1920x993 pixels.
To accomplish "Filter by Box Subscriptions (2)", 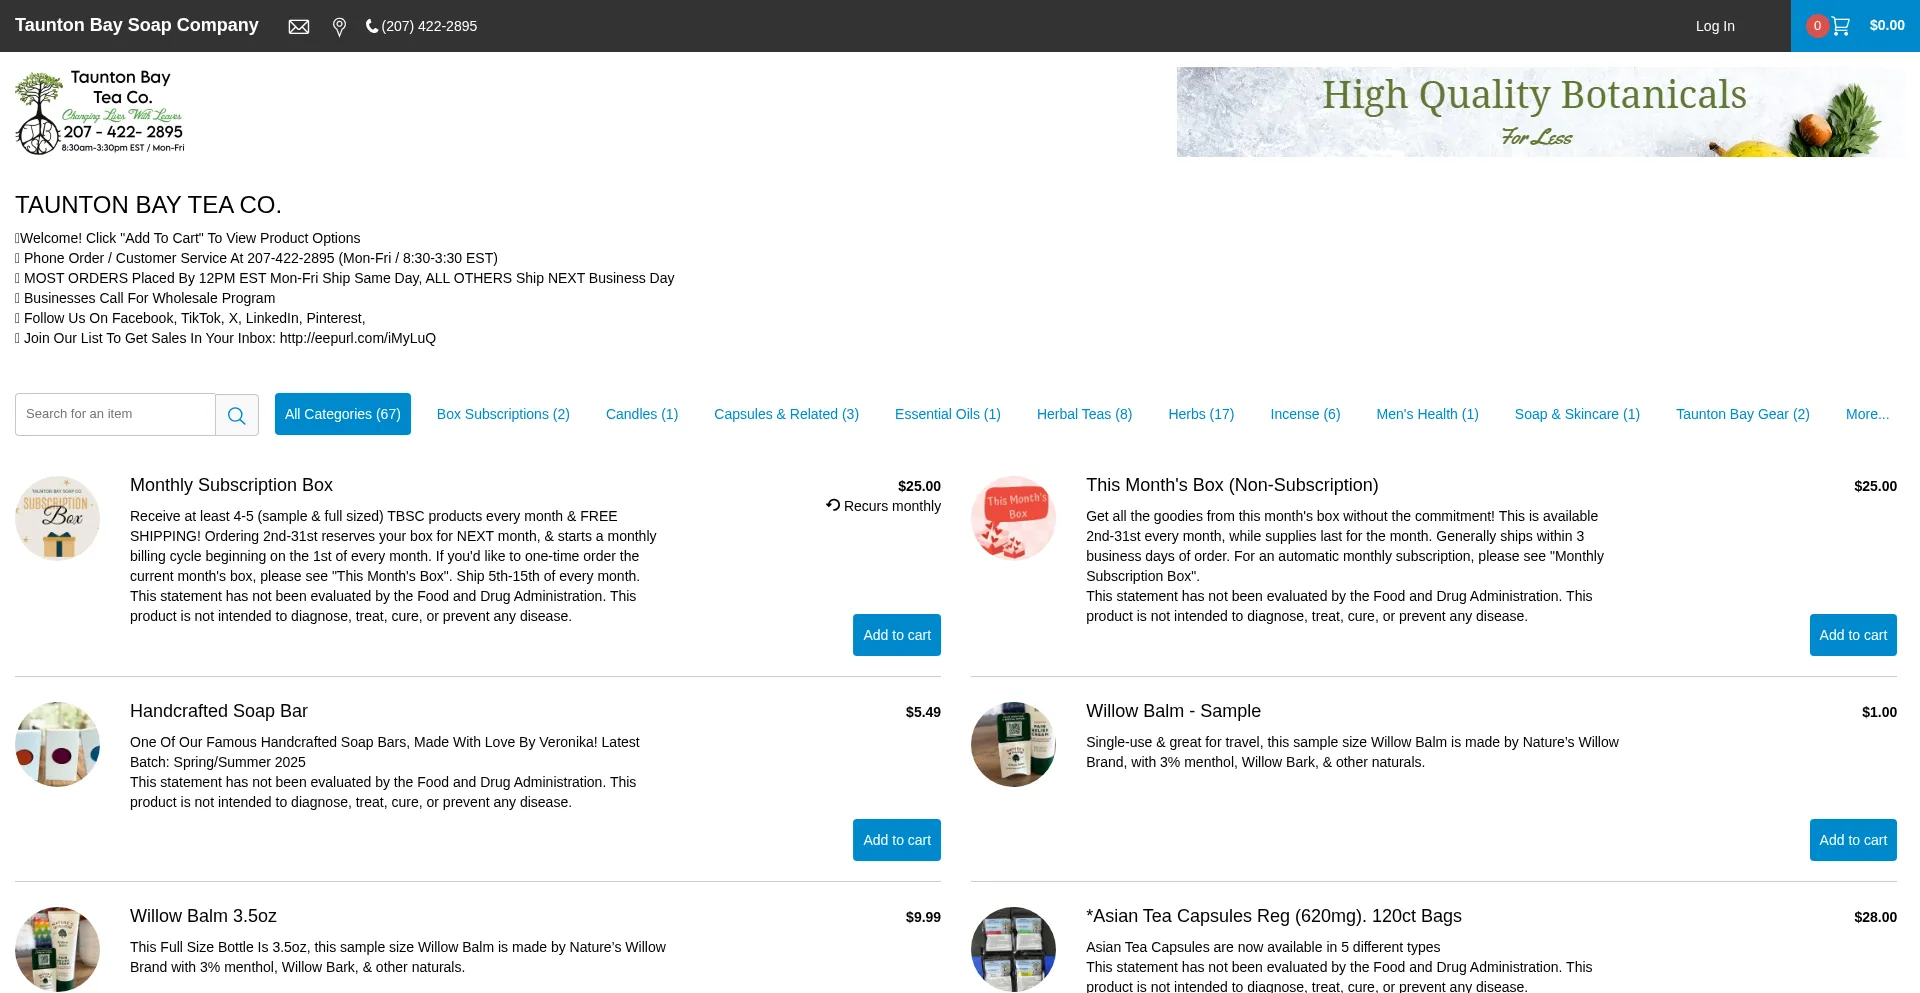I will point(503,414).
